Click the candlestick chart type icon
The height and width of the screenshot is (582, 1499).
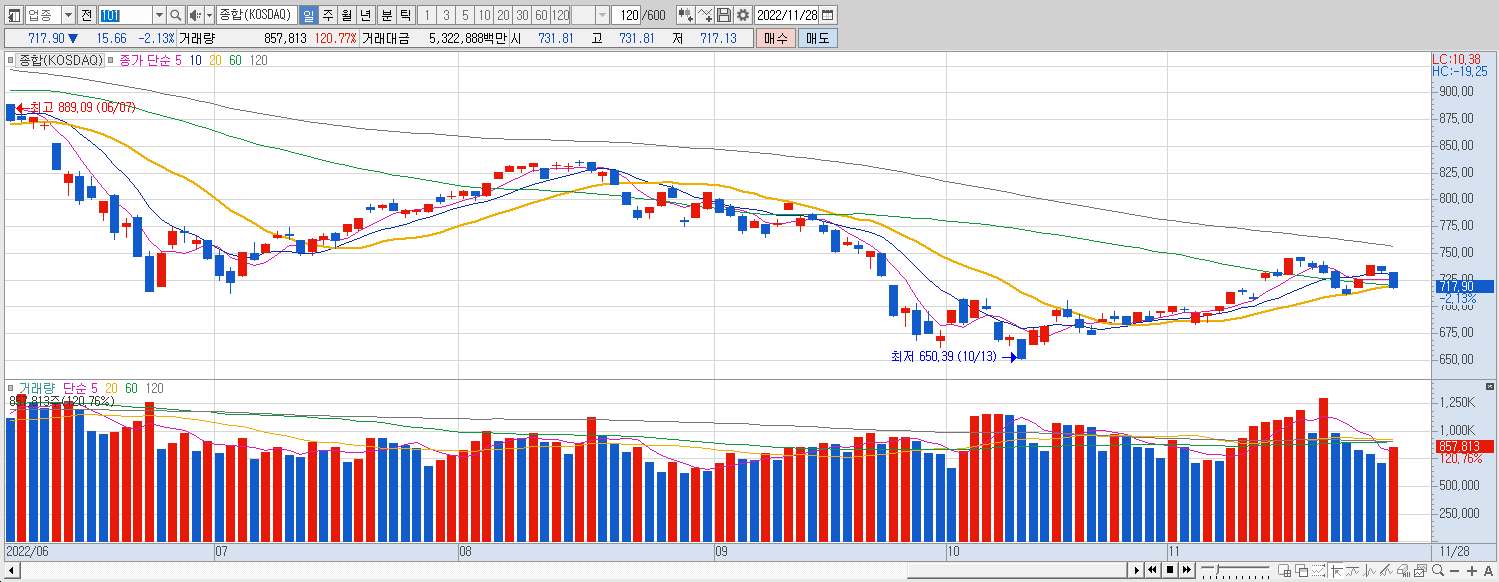click(x=685, y=15)
